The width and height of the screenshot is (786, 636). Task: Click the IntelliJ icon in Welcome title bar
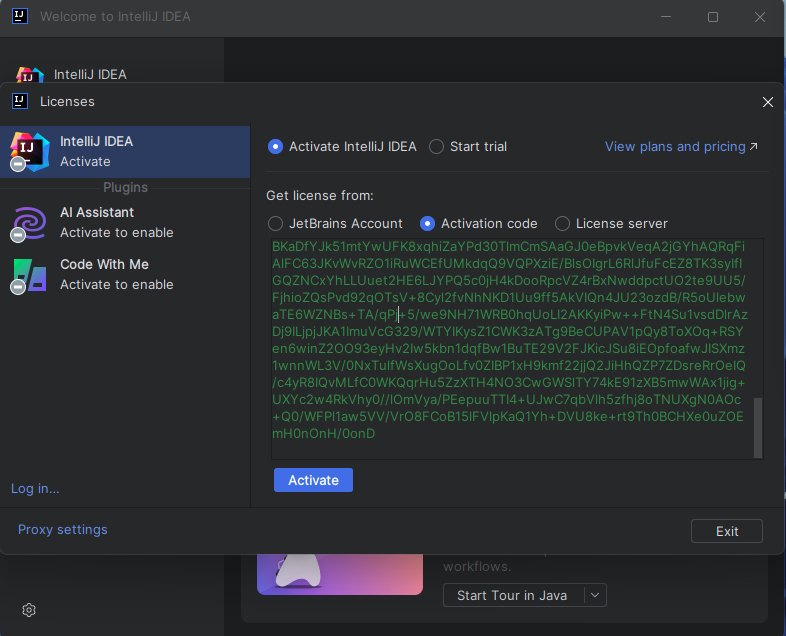(x=19, y=17)
